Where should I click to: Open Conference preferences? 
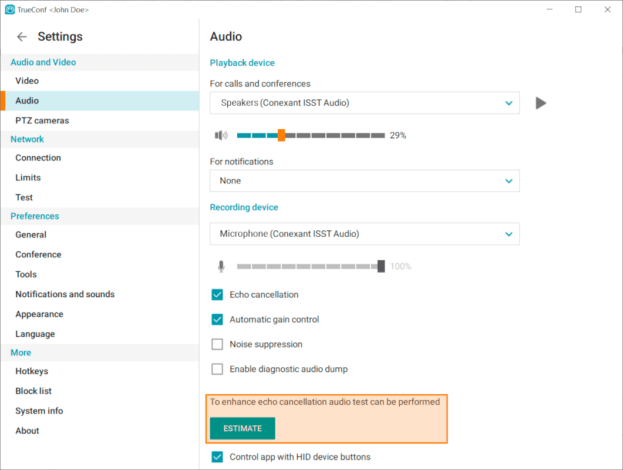click(100, 255)
